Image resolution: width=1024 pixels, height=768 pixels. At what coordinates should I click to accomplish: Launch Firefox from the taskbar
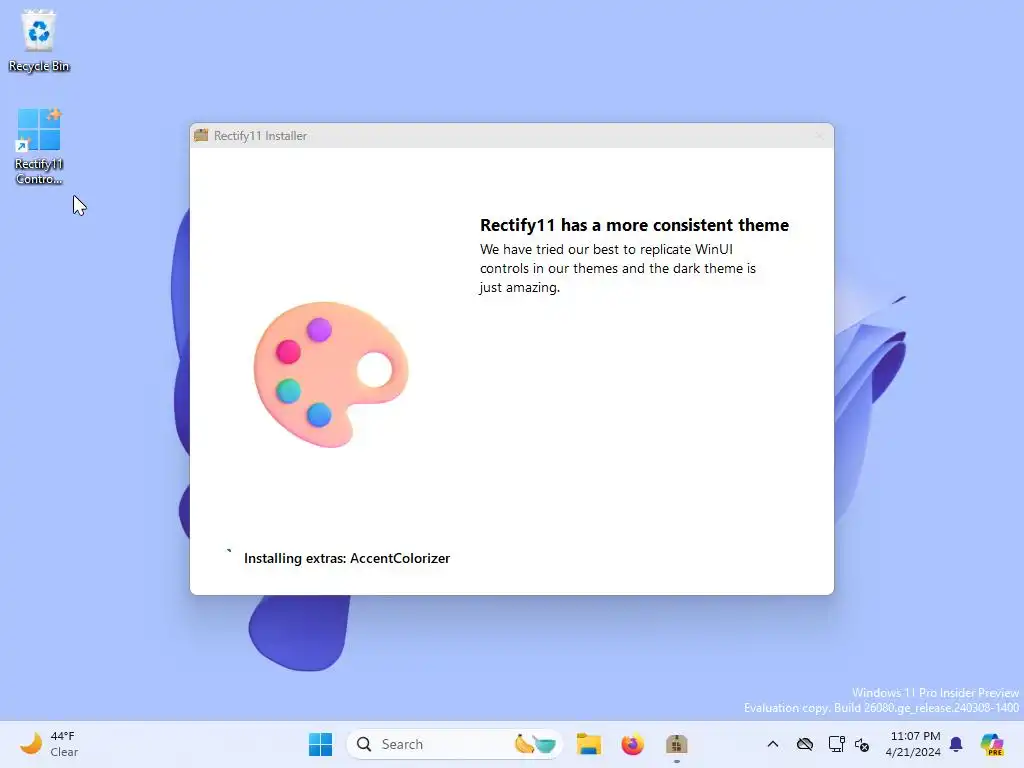point(632,744)
